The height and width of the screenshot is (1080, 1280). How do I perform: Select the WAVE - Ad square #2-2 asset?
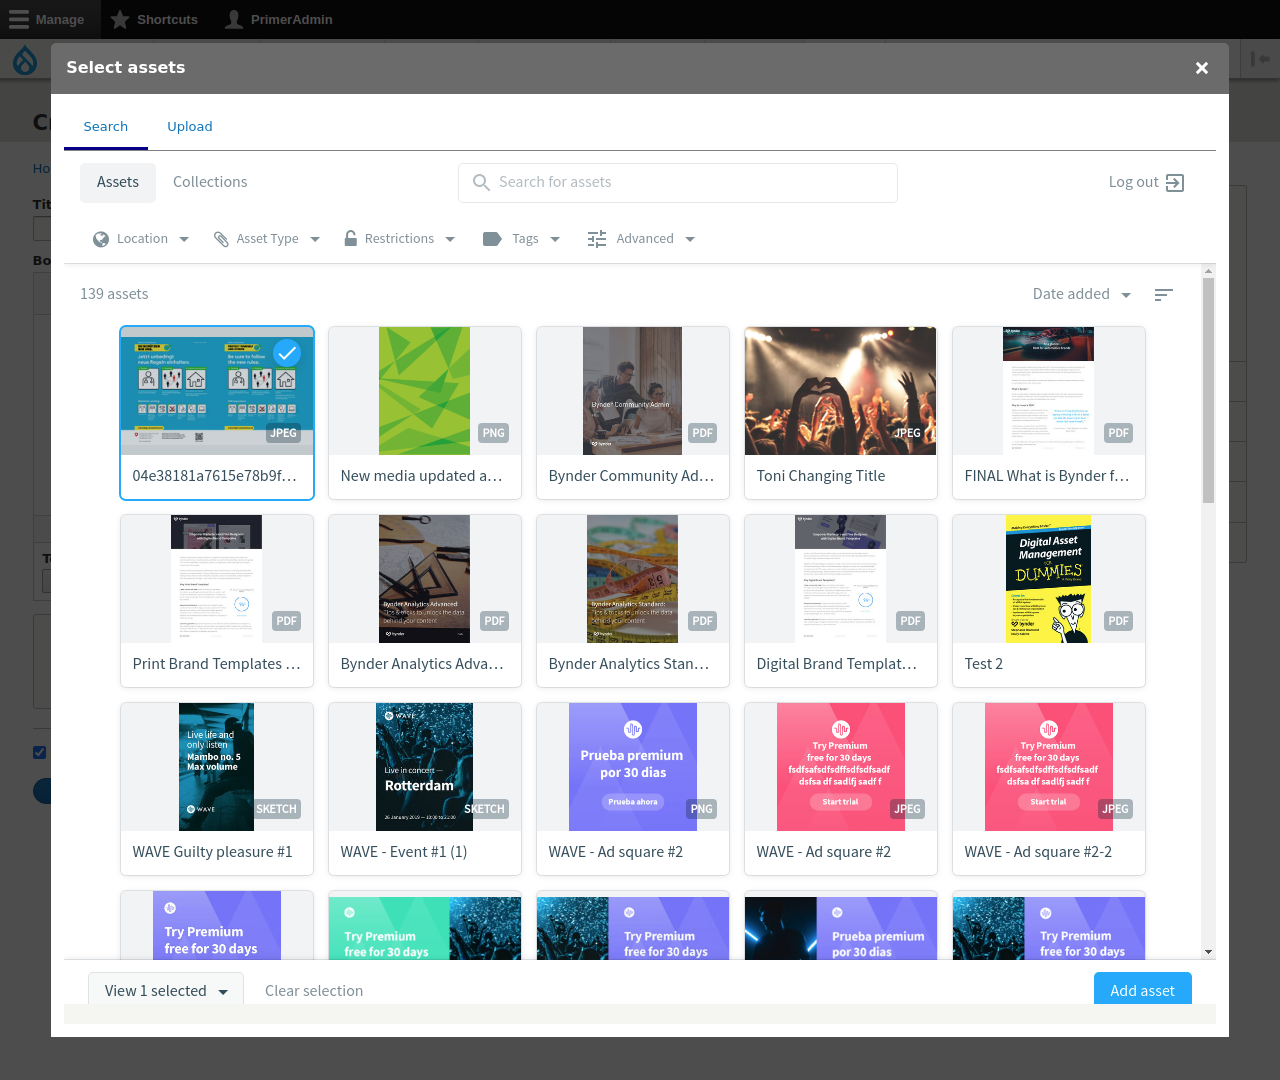pos(1049,788)
